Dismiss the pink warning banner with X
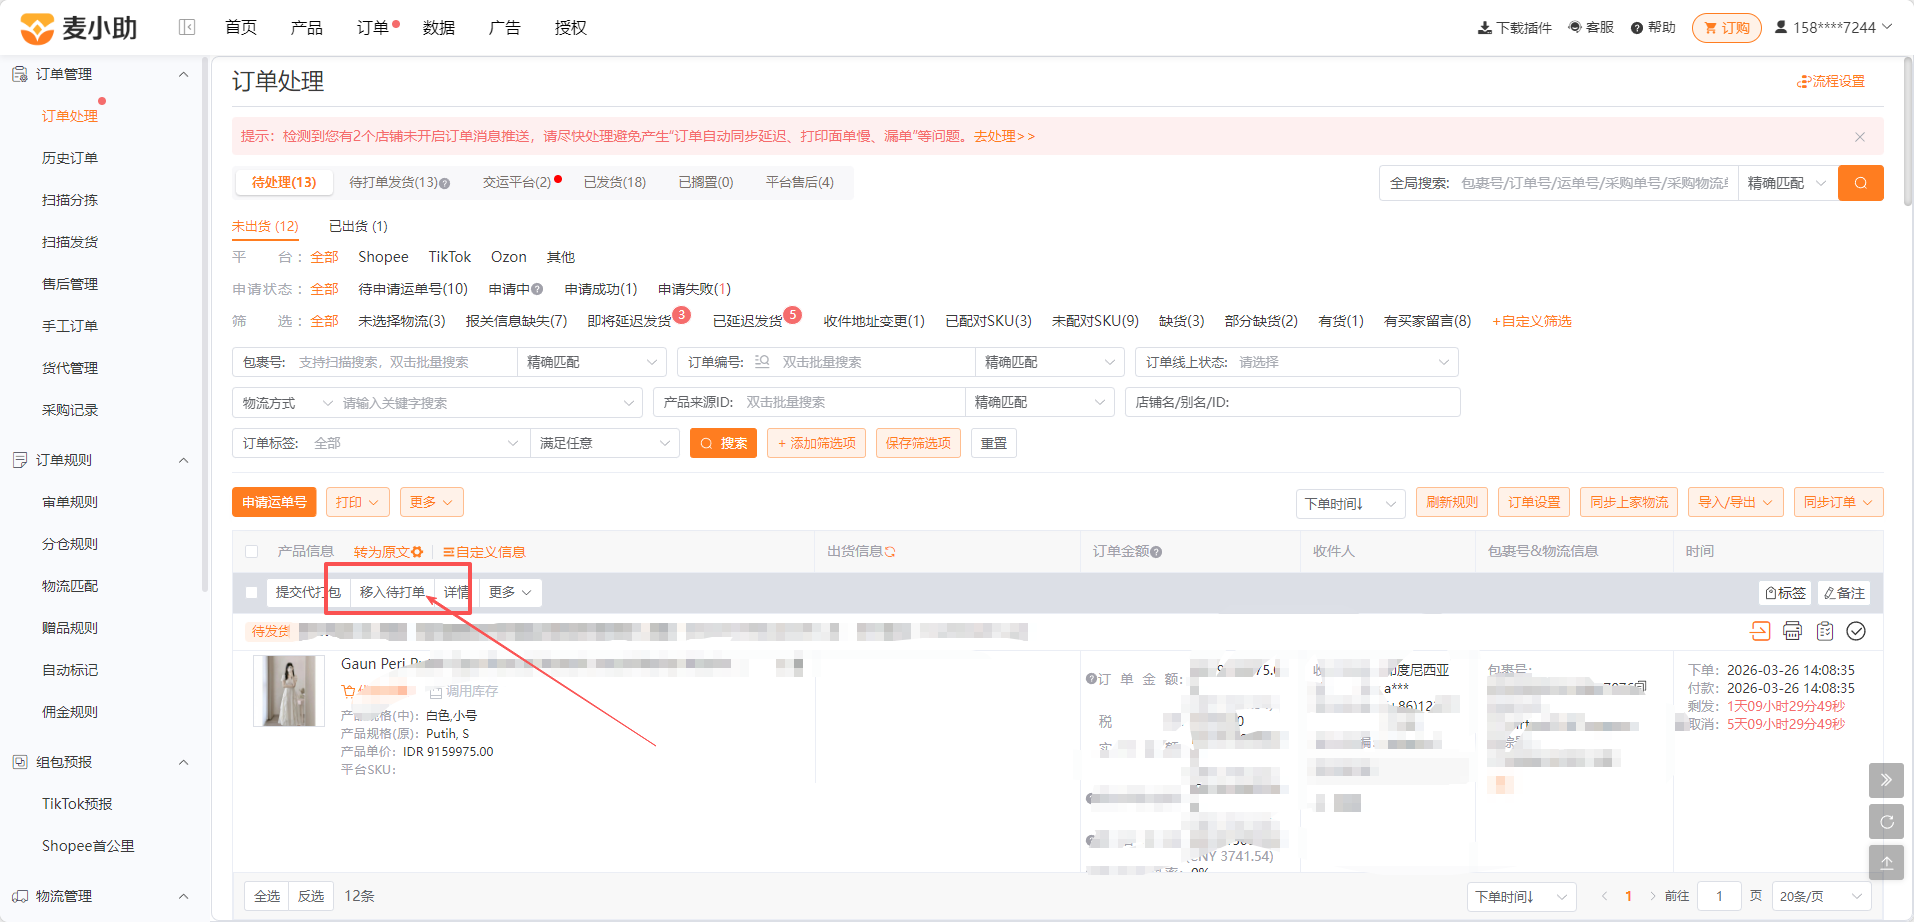 [x=1860, y=136]
